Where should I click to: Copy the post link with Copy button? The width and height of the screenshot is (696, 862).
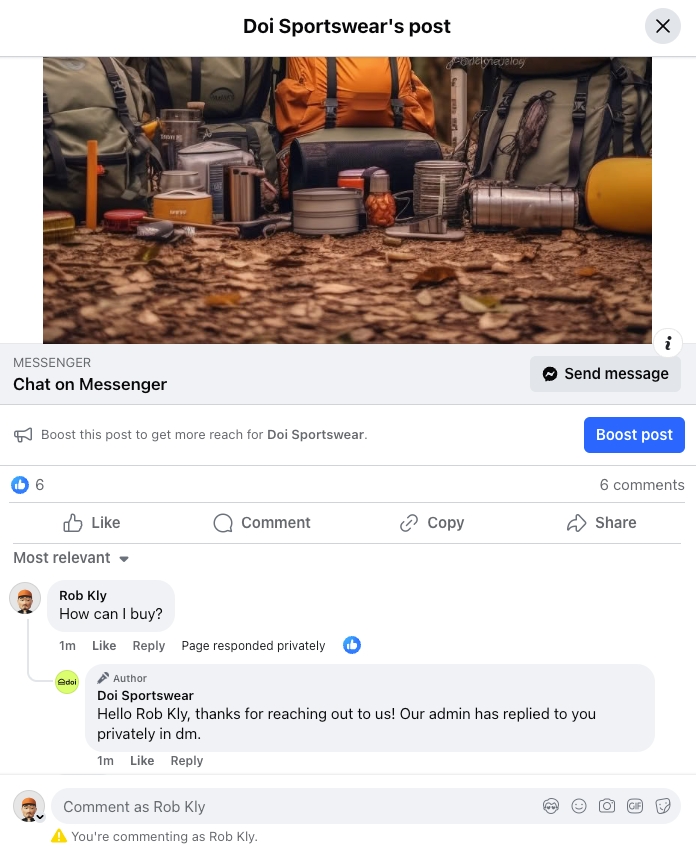pos(432,523)
